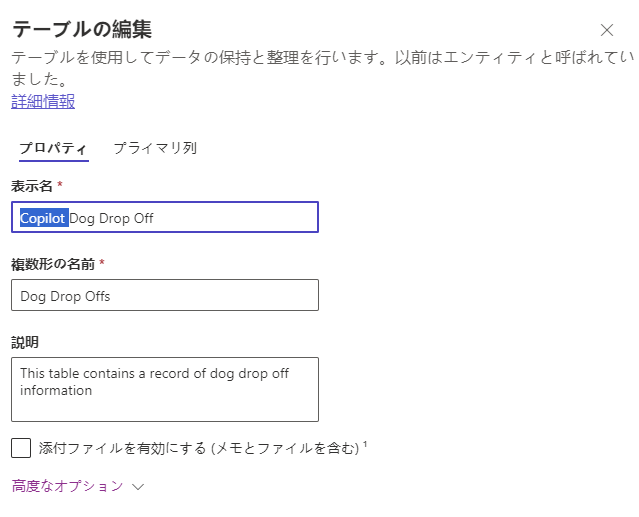The height and width of the screenshot is (517, 639).
Task: Click the footnote superscript 1 after 含む)
Action: pos(365,444)
